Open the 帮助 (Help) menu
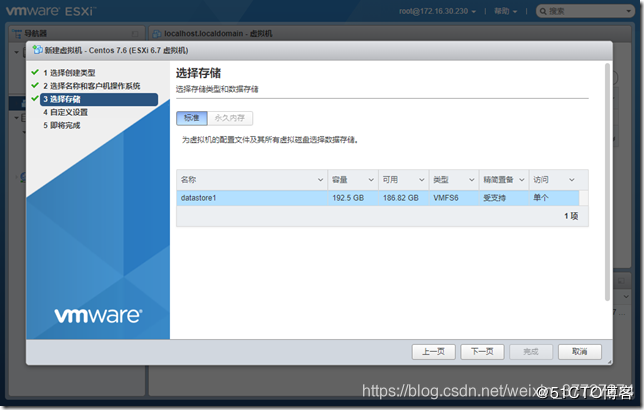The height and width of the screenshot is (410, 644). (505, 11)
